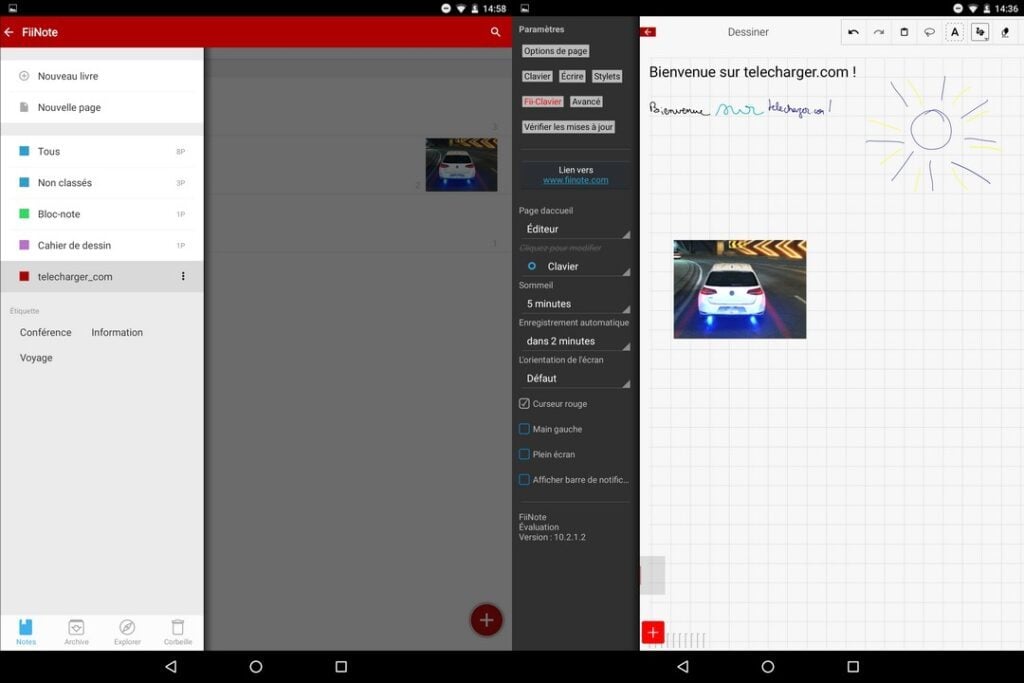Enable the Plein écran checkbox
The height and width of the screenshot is (683, 1024).
click(524, 455)
